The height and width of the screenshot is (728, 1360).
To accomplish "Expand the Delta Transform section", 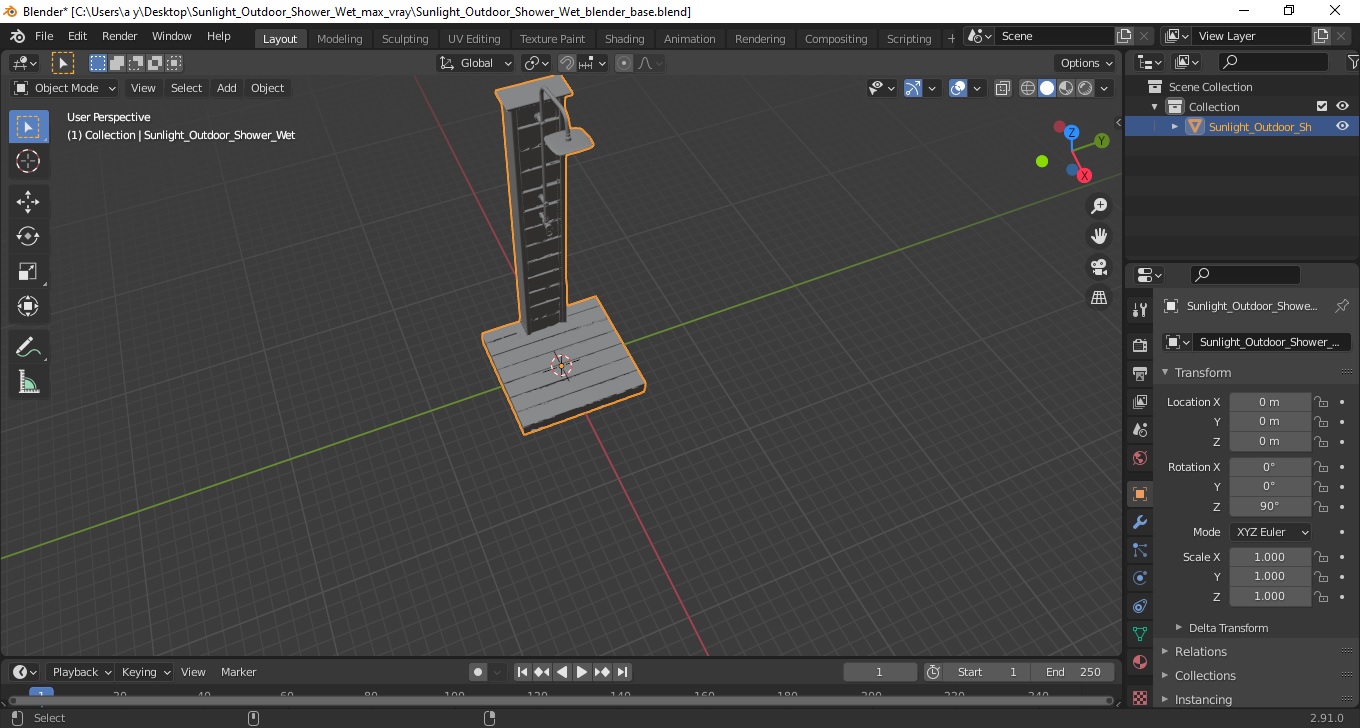I will pyautogui.click(x=1228, y=628).
